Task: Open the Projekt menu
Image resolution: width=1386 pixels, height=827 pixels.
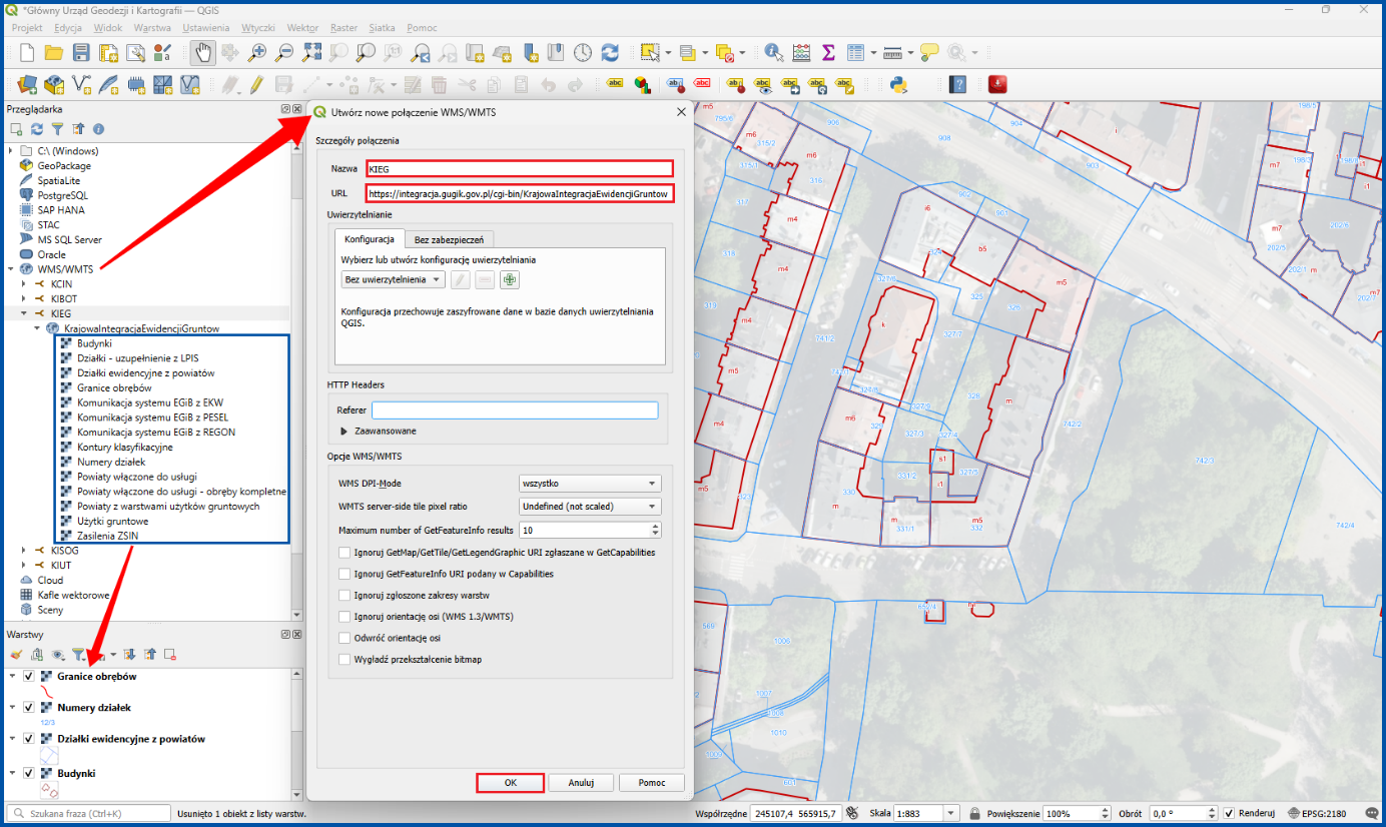Action: click(x=27, y=28)
